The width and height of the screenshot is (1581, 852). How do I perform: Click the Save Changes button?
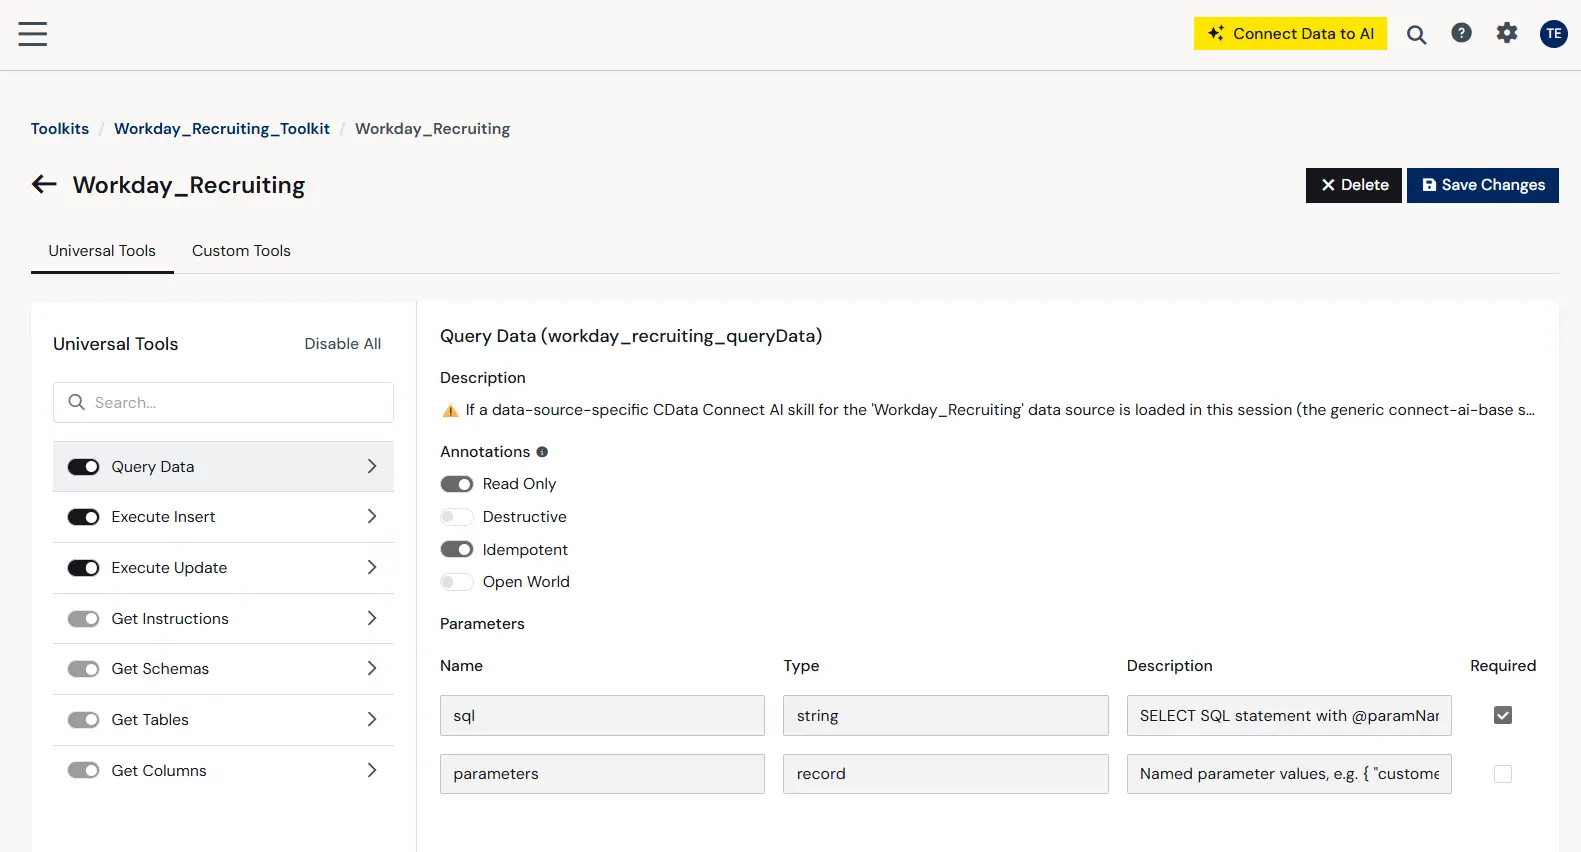point(1482,185)
